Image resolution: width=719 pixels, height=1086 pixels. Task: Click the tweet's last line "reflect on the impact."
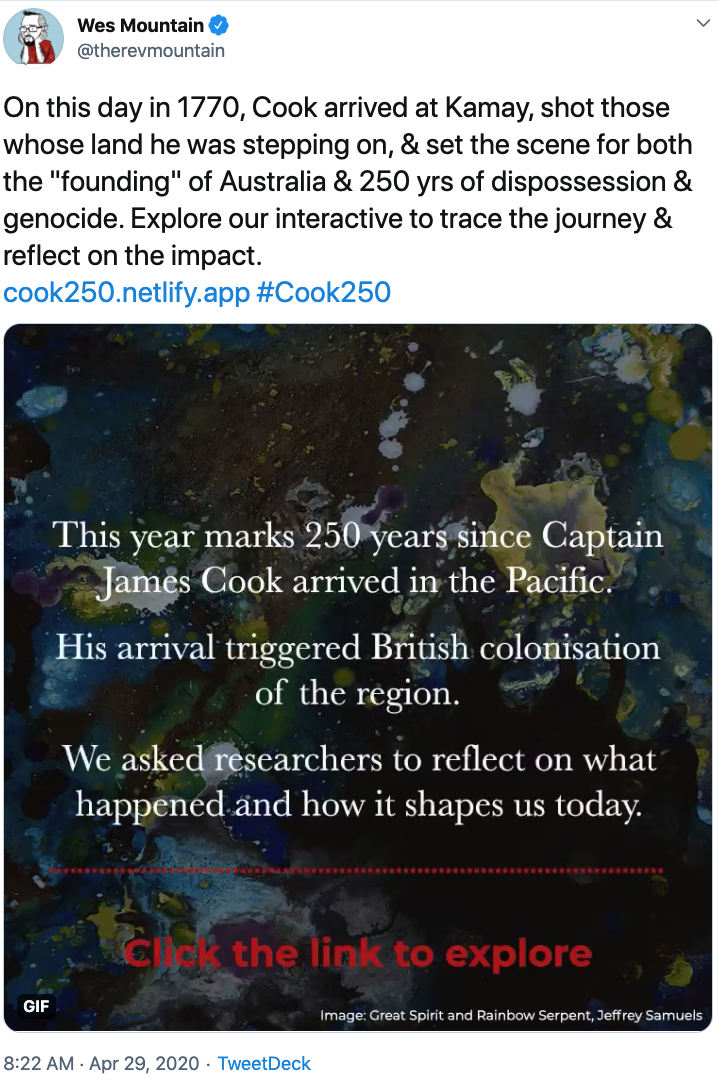tap(132, 255)
